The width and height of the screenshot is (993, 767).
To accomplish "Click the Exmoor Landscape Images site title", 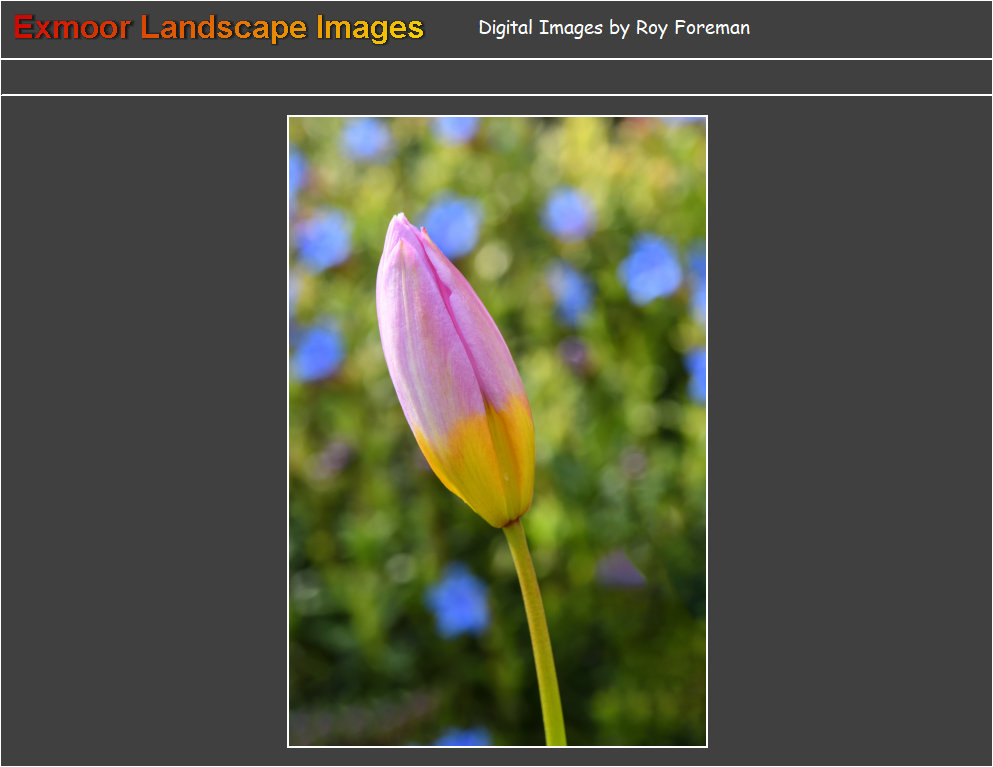I will pyautogui.click(x=219, y=28).
